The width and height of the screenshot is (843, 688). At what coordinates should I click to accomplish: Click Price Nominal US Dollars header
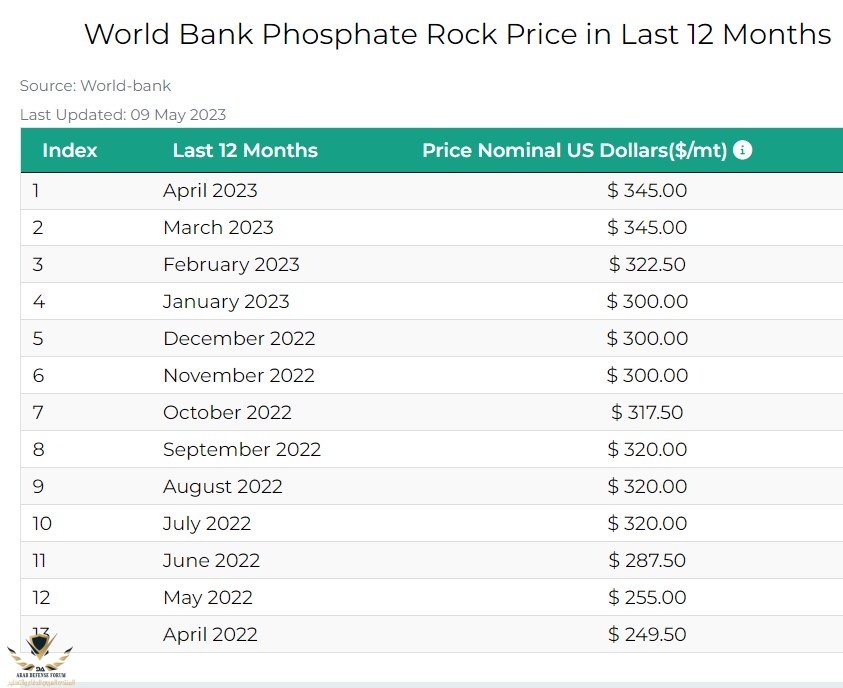pos(575,150)
